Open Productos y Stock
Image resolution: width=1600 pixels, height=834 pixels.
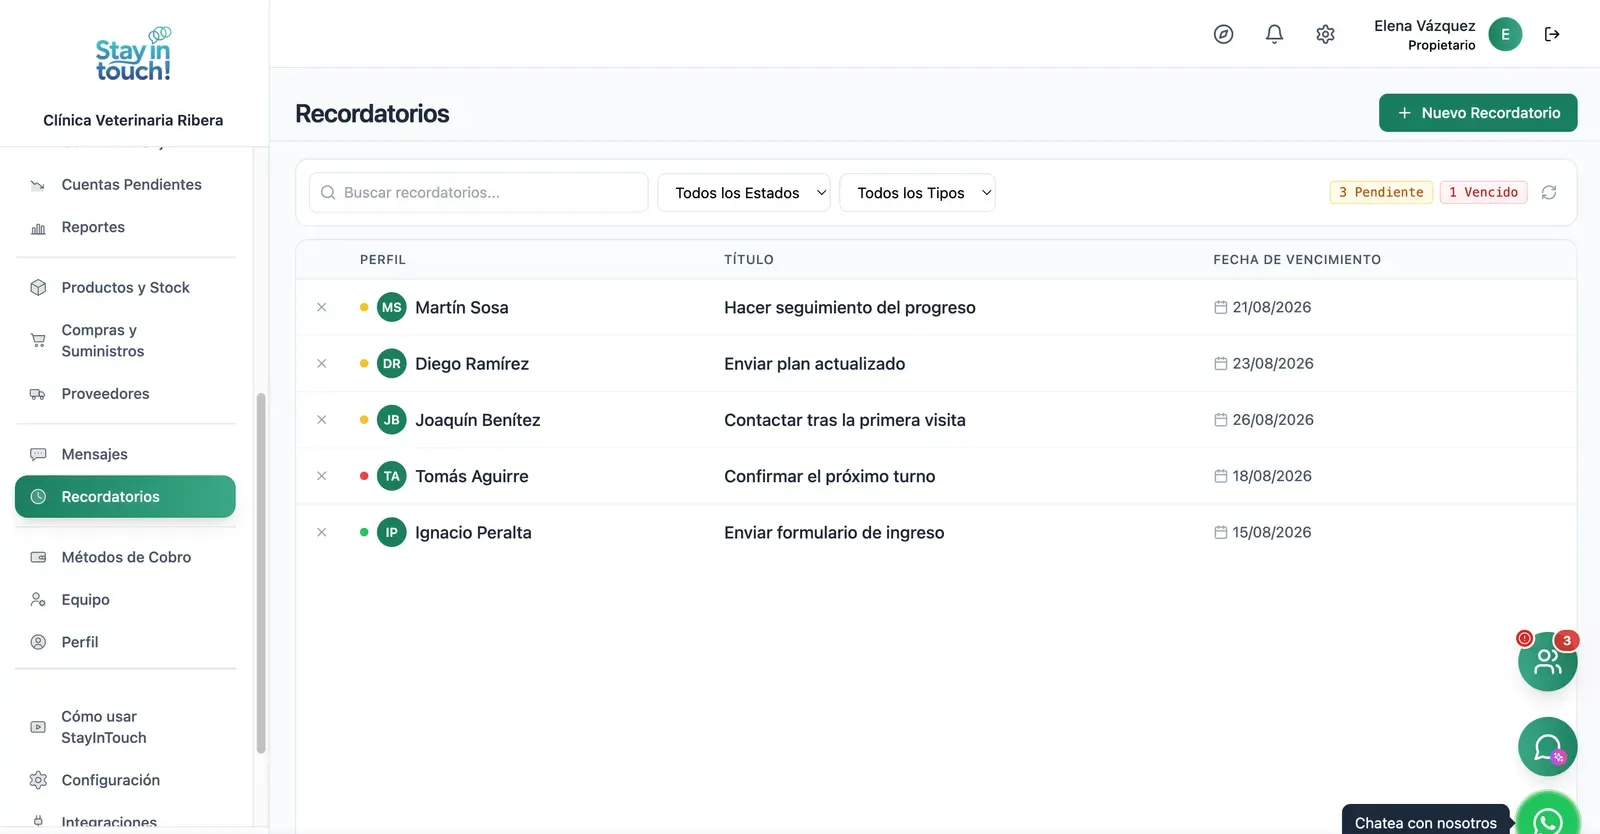(125, 288)
